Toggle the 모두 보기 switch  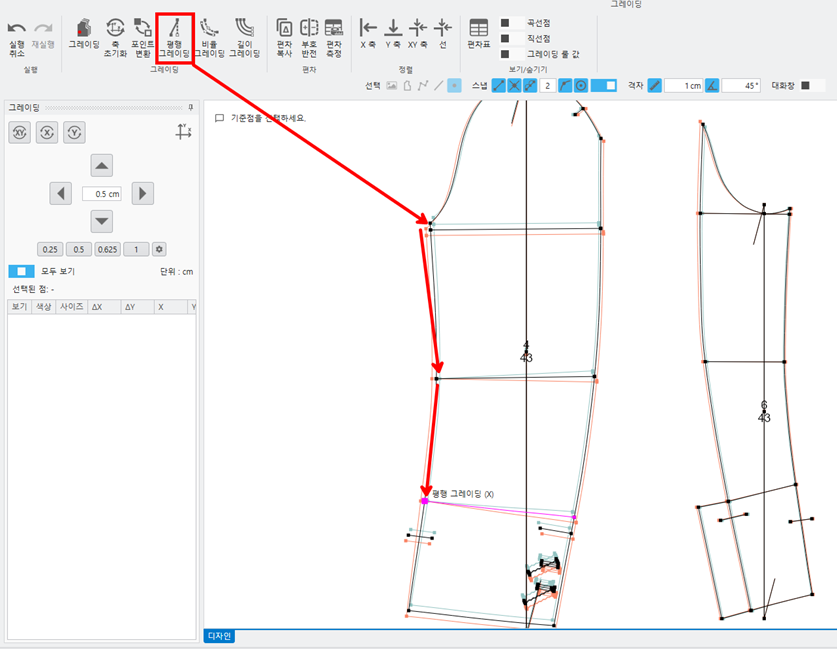(21, 271)
